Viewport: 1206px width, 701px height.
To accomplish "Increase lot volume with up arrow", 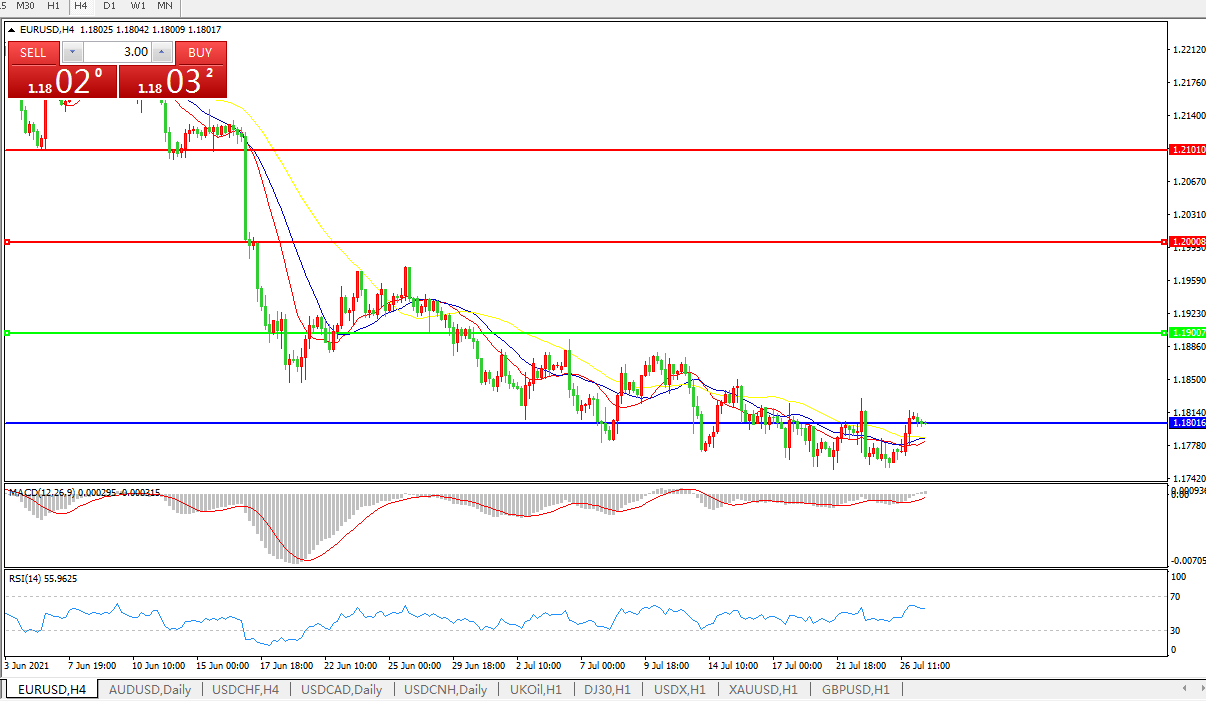I will pyautogui.click(x=163, y=53).
